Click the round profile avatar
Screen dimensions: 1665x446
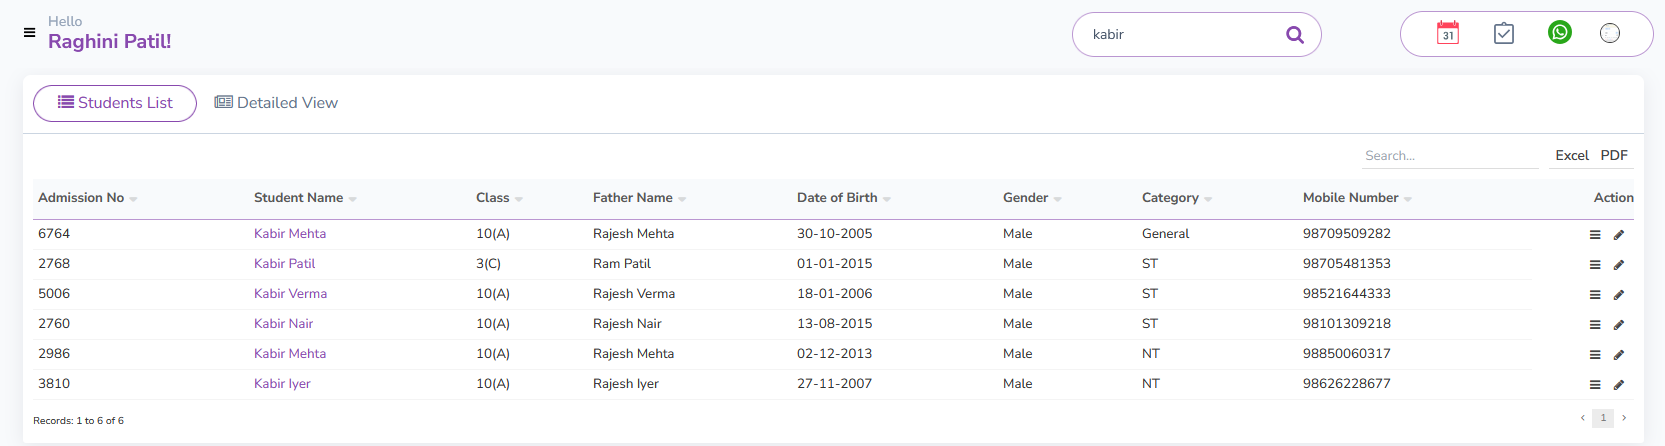point(1609,33)
